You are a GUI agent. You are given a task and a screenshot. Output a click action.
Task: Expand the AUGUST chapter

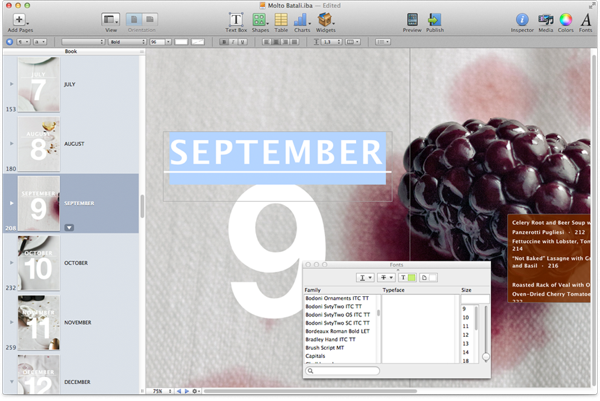point(11,143)
